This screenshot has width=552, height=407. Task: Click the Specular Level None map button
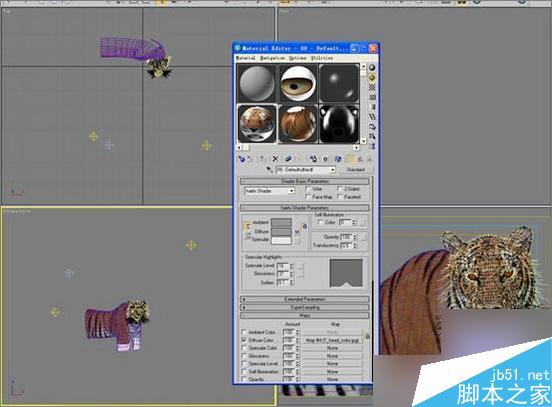tap(332, 364)
